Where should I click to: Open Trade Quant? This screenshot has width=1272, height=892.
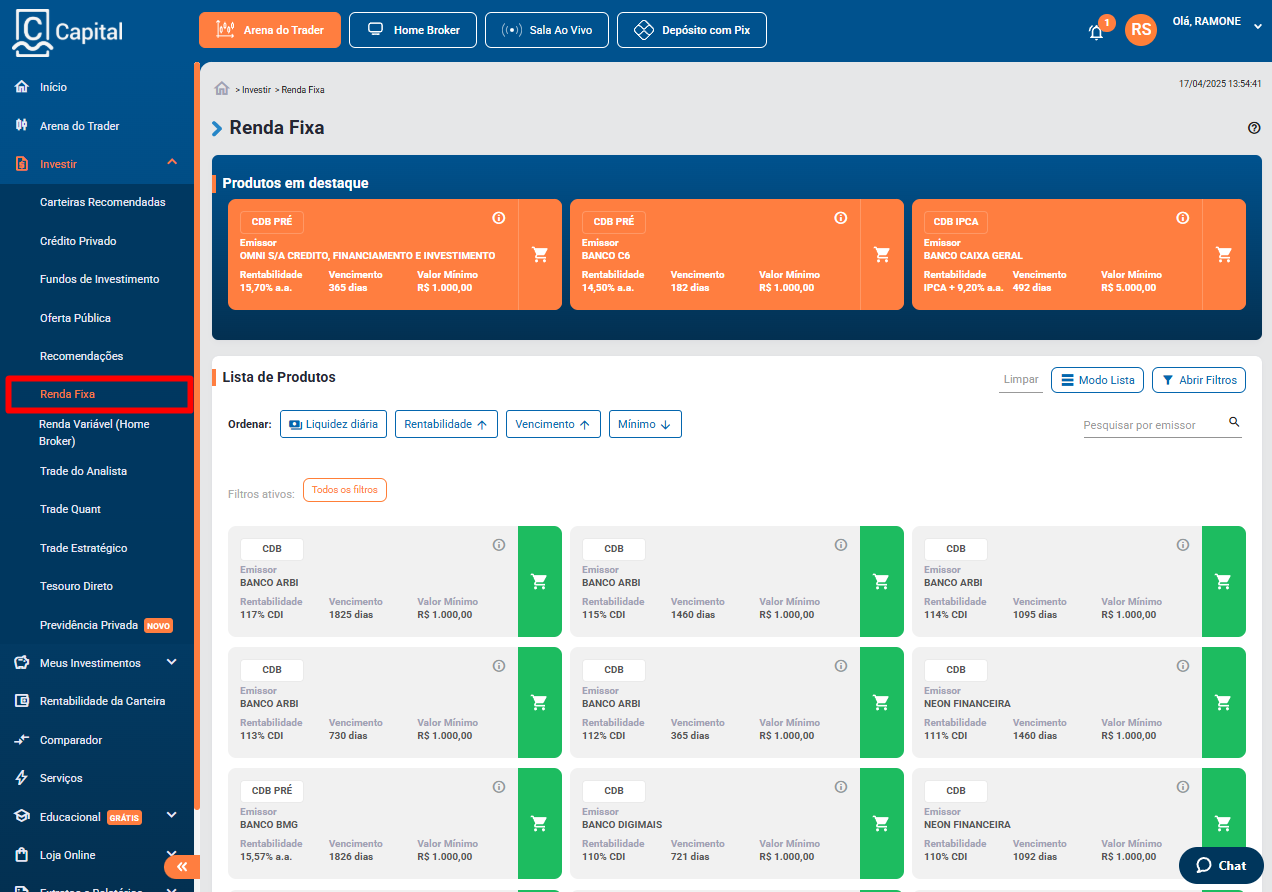(70, 509)
